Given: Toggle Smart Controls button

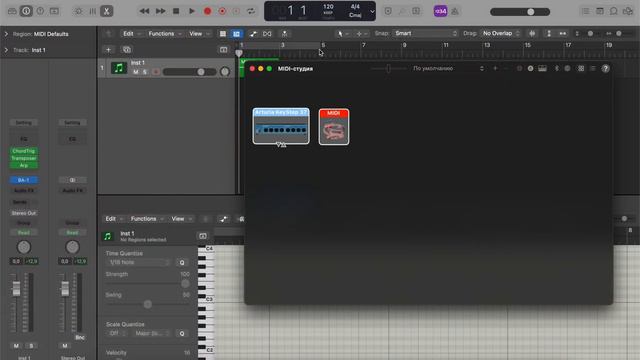Looking at the screenshot, I should tap(78, 11).
